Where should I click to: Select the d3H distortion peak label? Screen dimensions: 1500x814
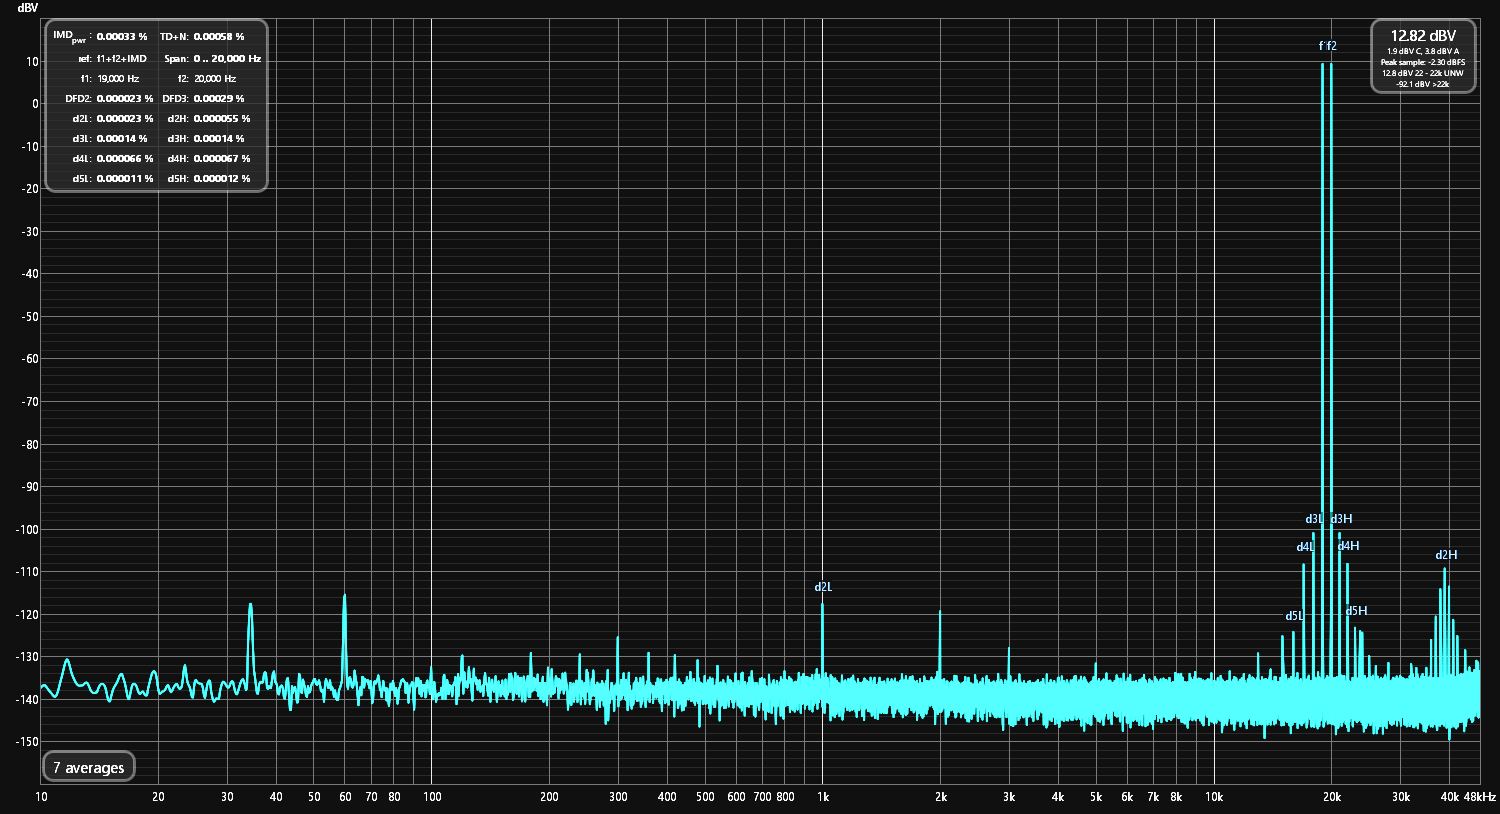[x=1342, y=519]
